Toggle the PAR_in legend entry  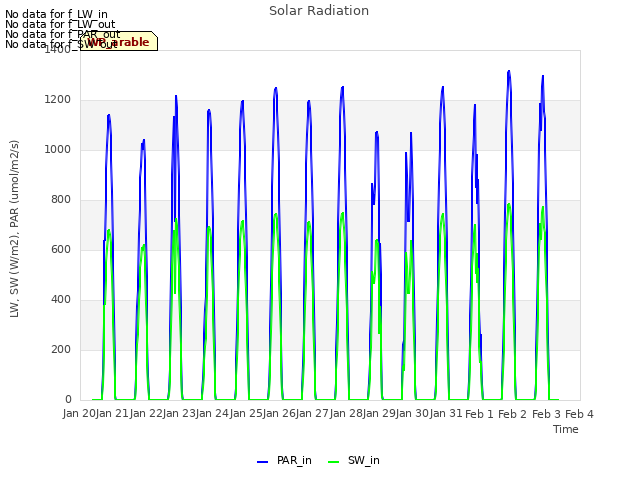point(284,460)
